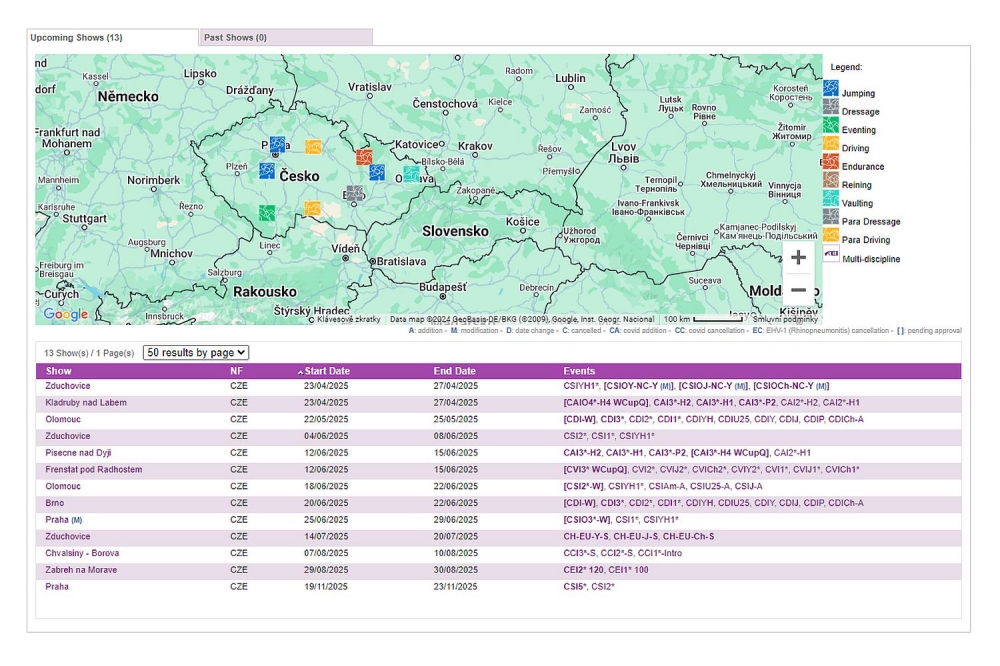Click the Klávesové zkratky map link
Viewport: 1000px width, 666px height.
(348, 319)
